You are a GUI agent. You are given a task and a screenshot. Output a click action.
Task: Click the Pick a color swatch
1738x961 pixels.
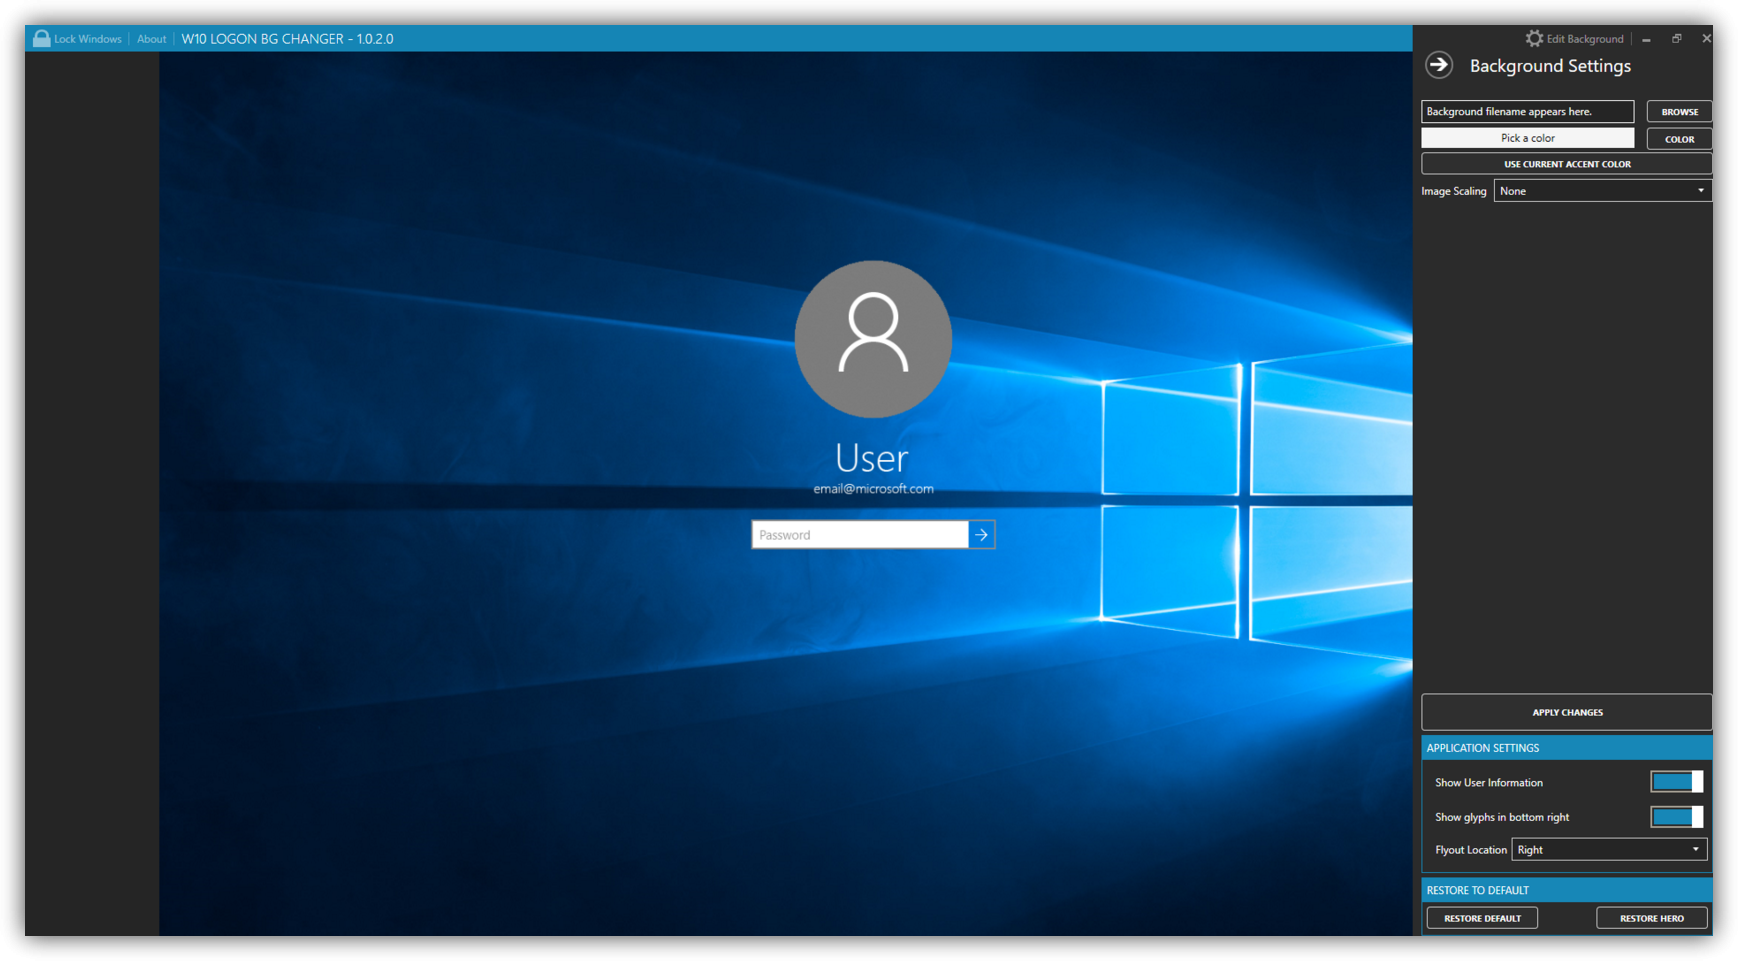[1528, 138]
